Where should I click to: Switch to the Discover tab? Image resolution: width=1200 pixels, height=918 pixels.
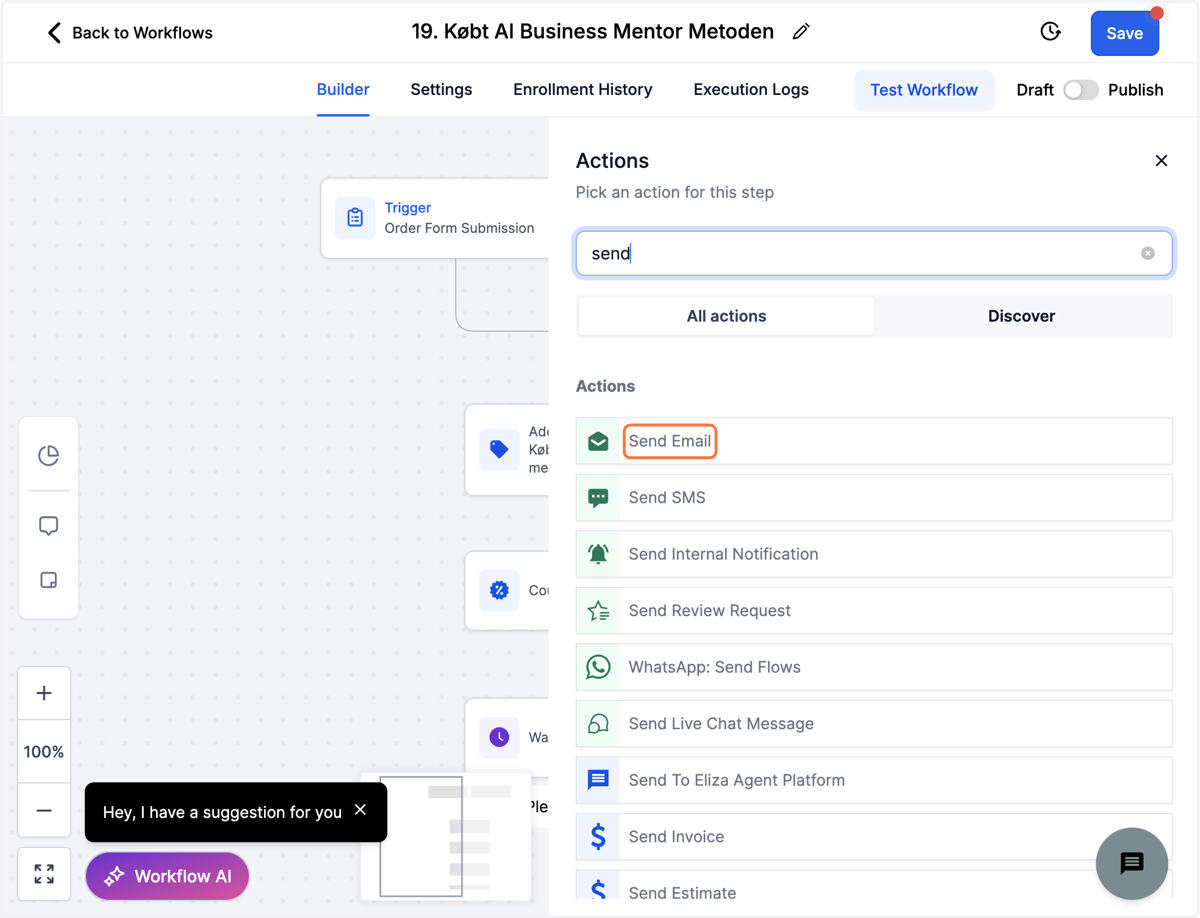[x=1022, y=316]
